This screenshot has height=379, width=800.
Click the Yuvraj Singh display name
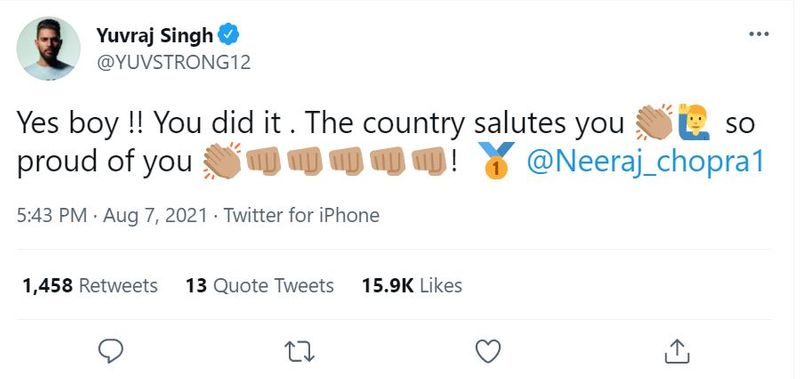155,35
